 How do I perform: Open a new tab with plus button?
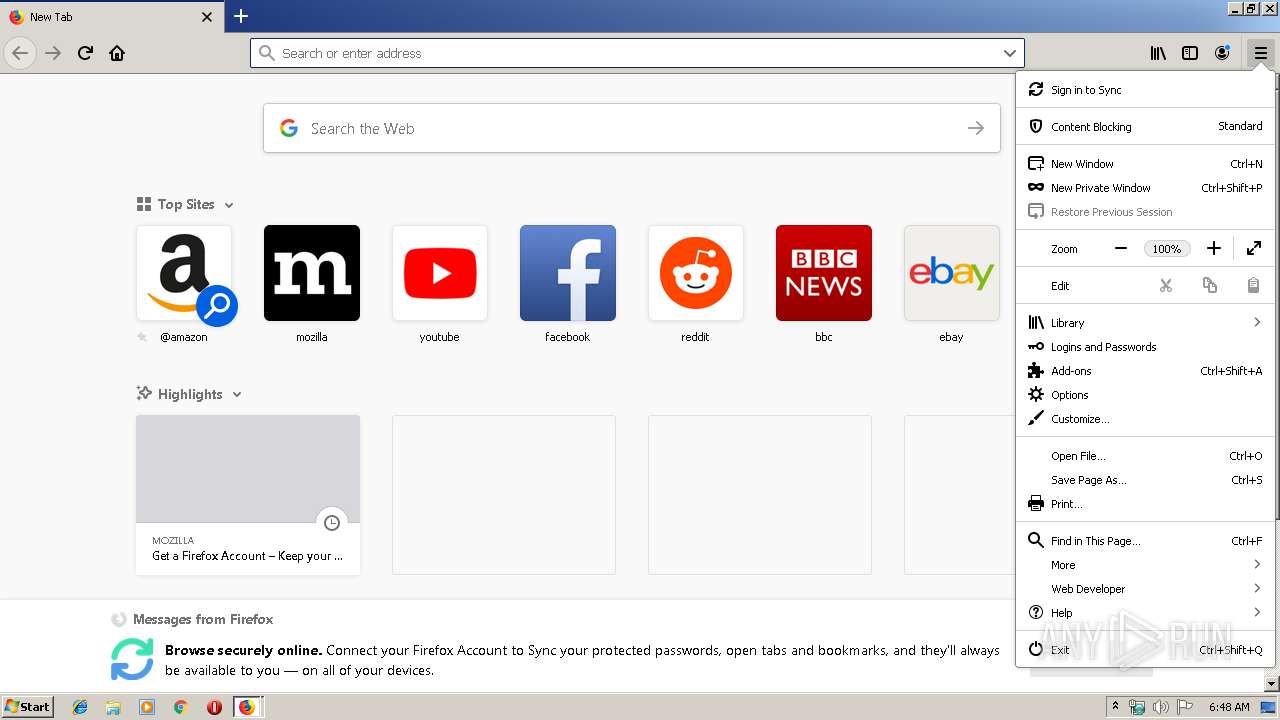point(241,16)
